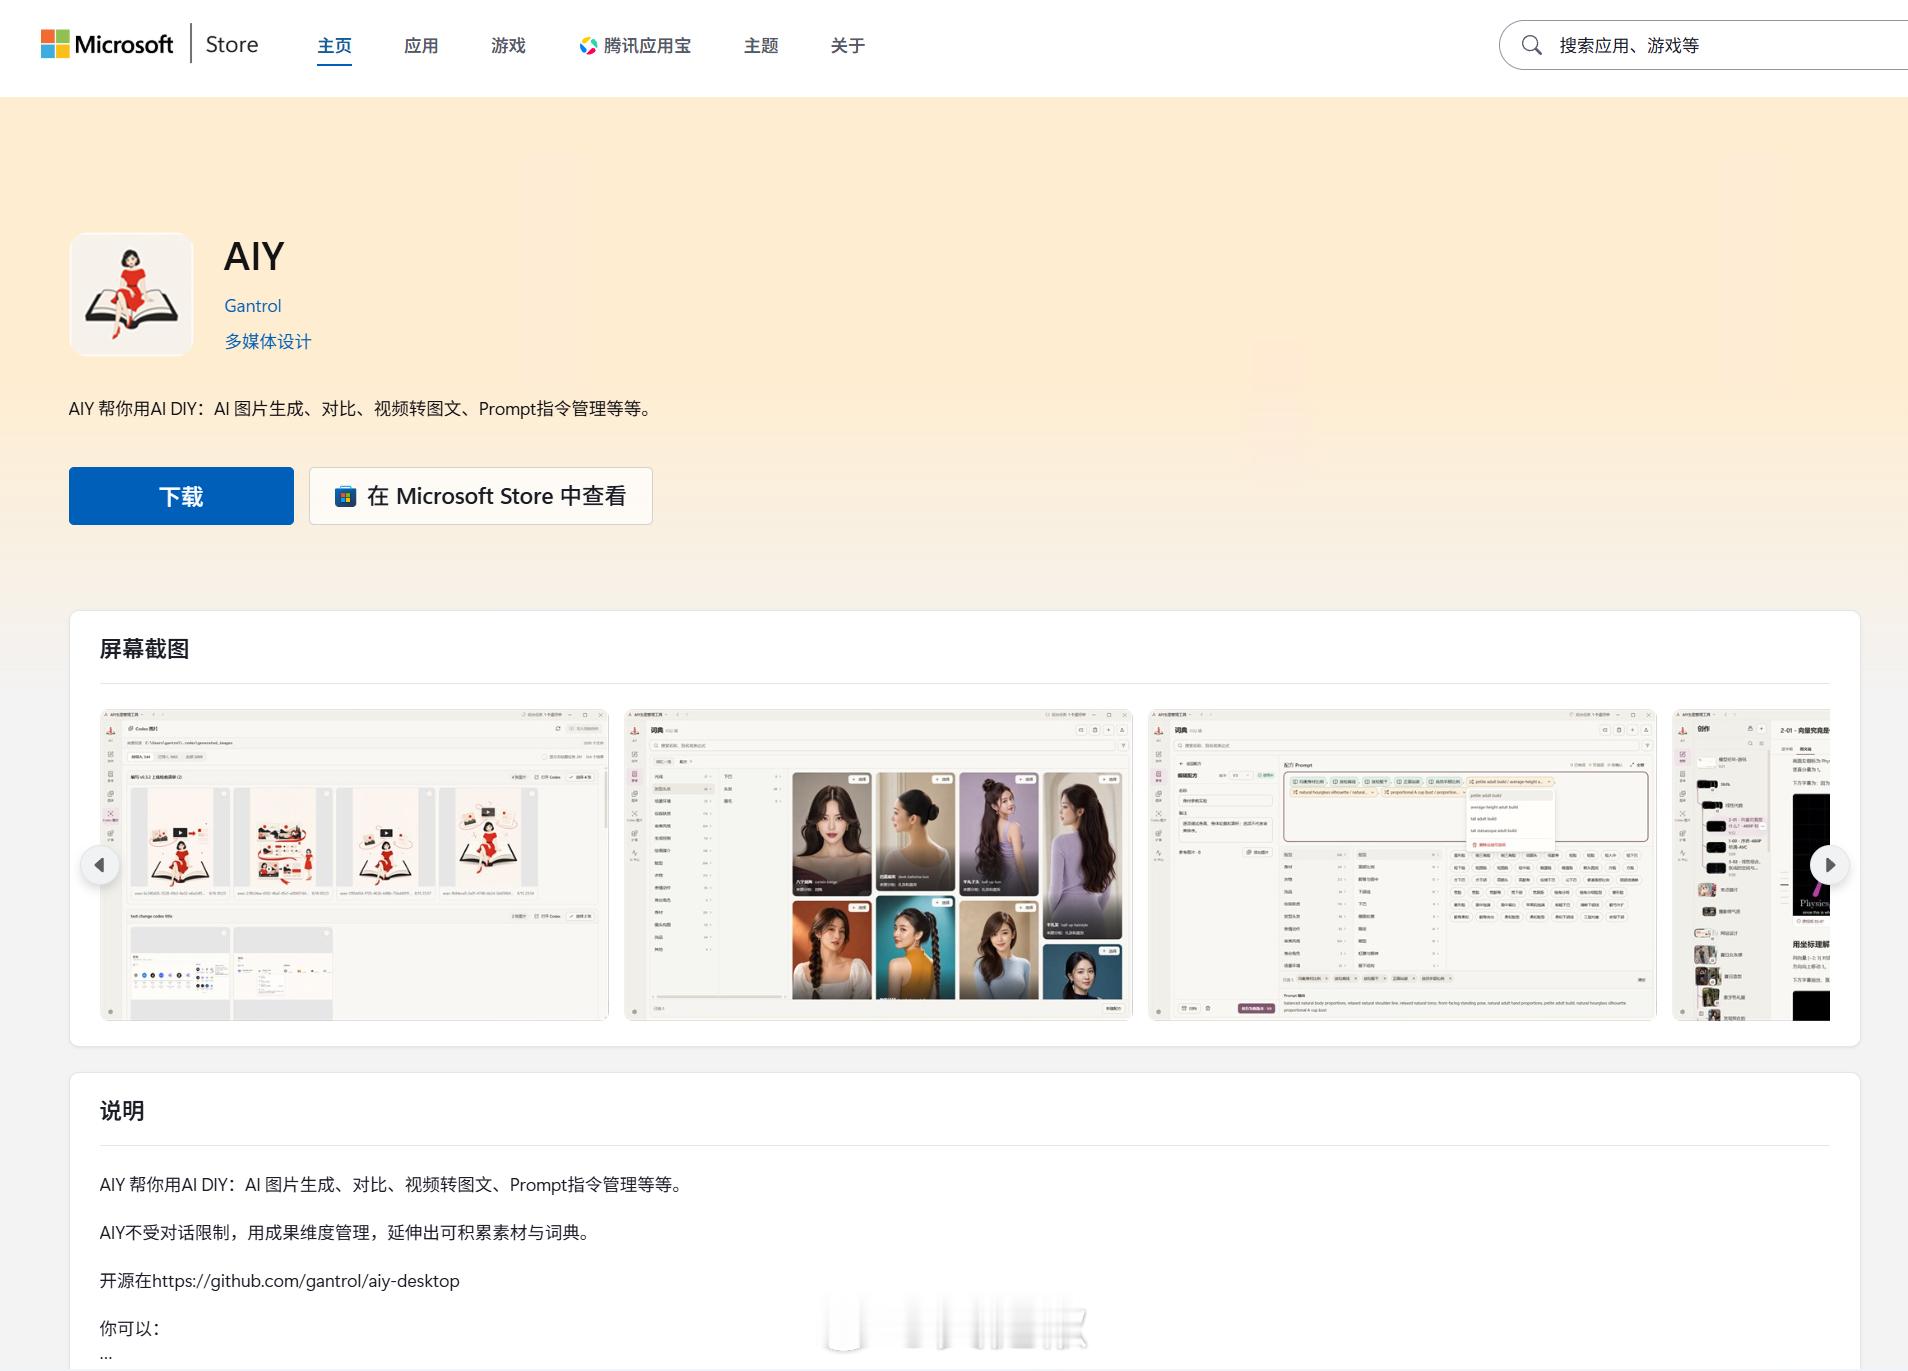1908x1371 pixels.
Task: Open the Codex 图片 gallery screenshot thumbnail
Action: click(x=354, y=865)
